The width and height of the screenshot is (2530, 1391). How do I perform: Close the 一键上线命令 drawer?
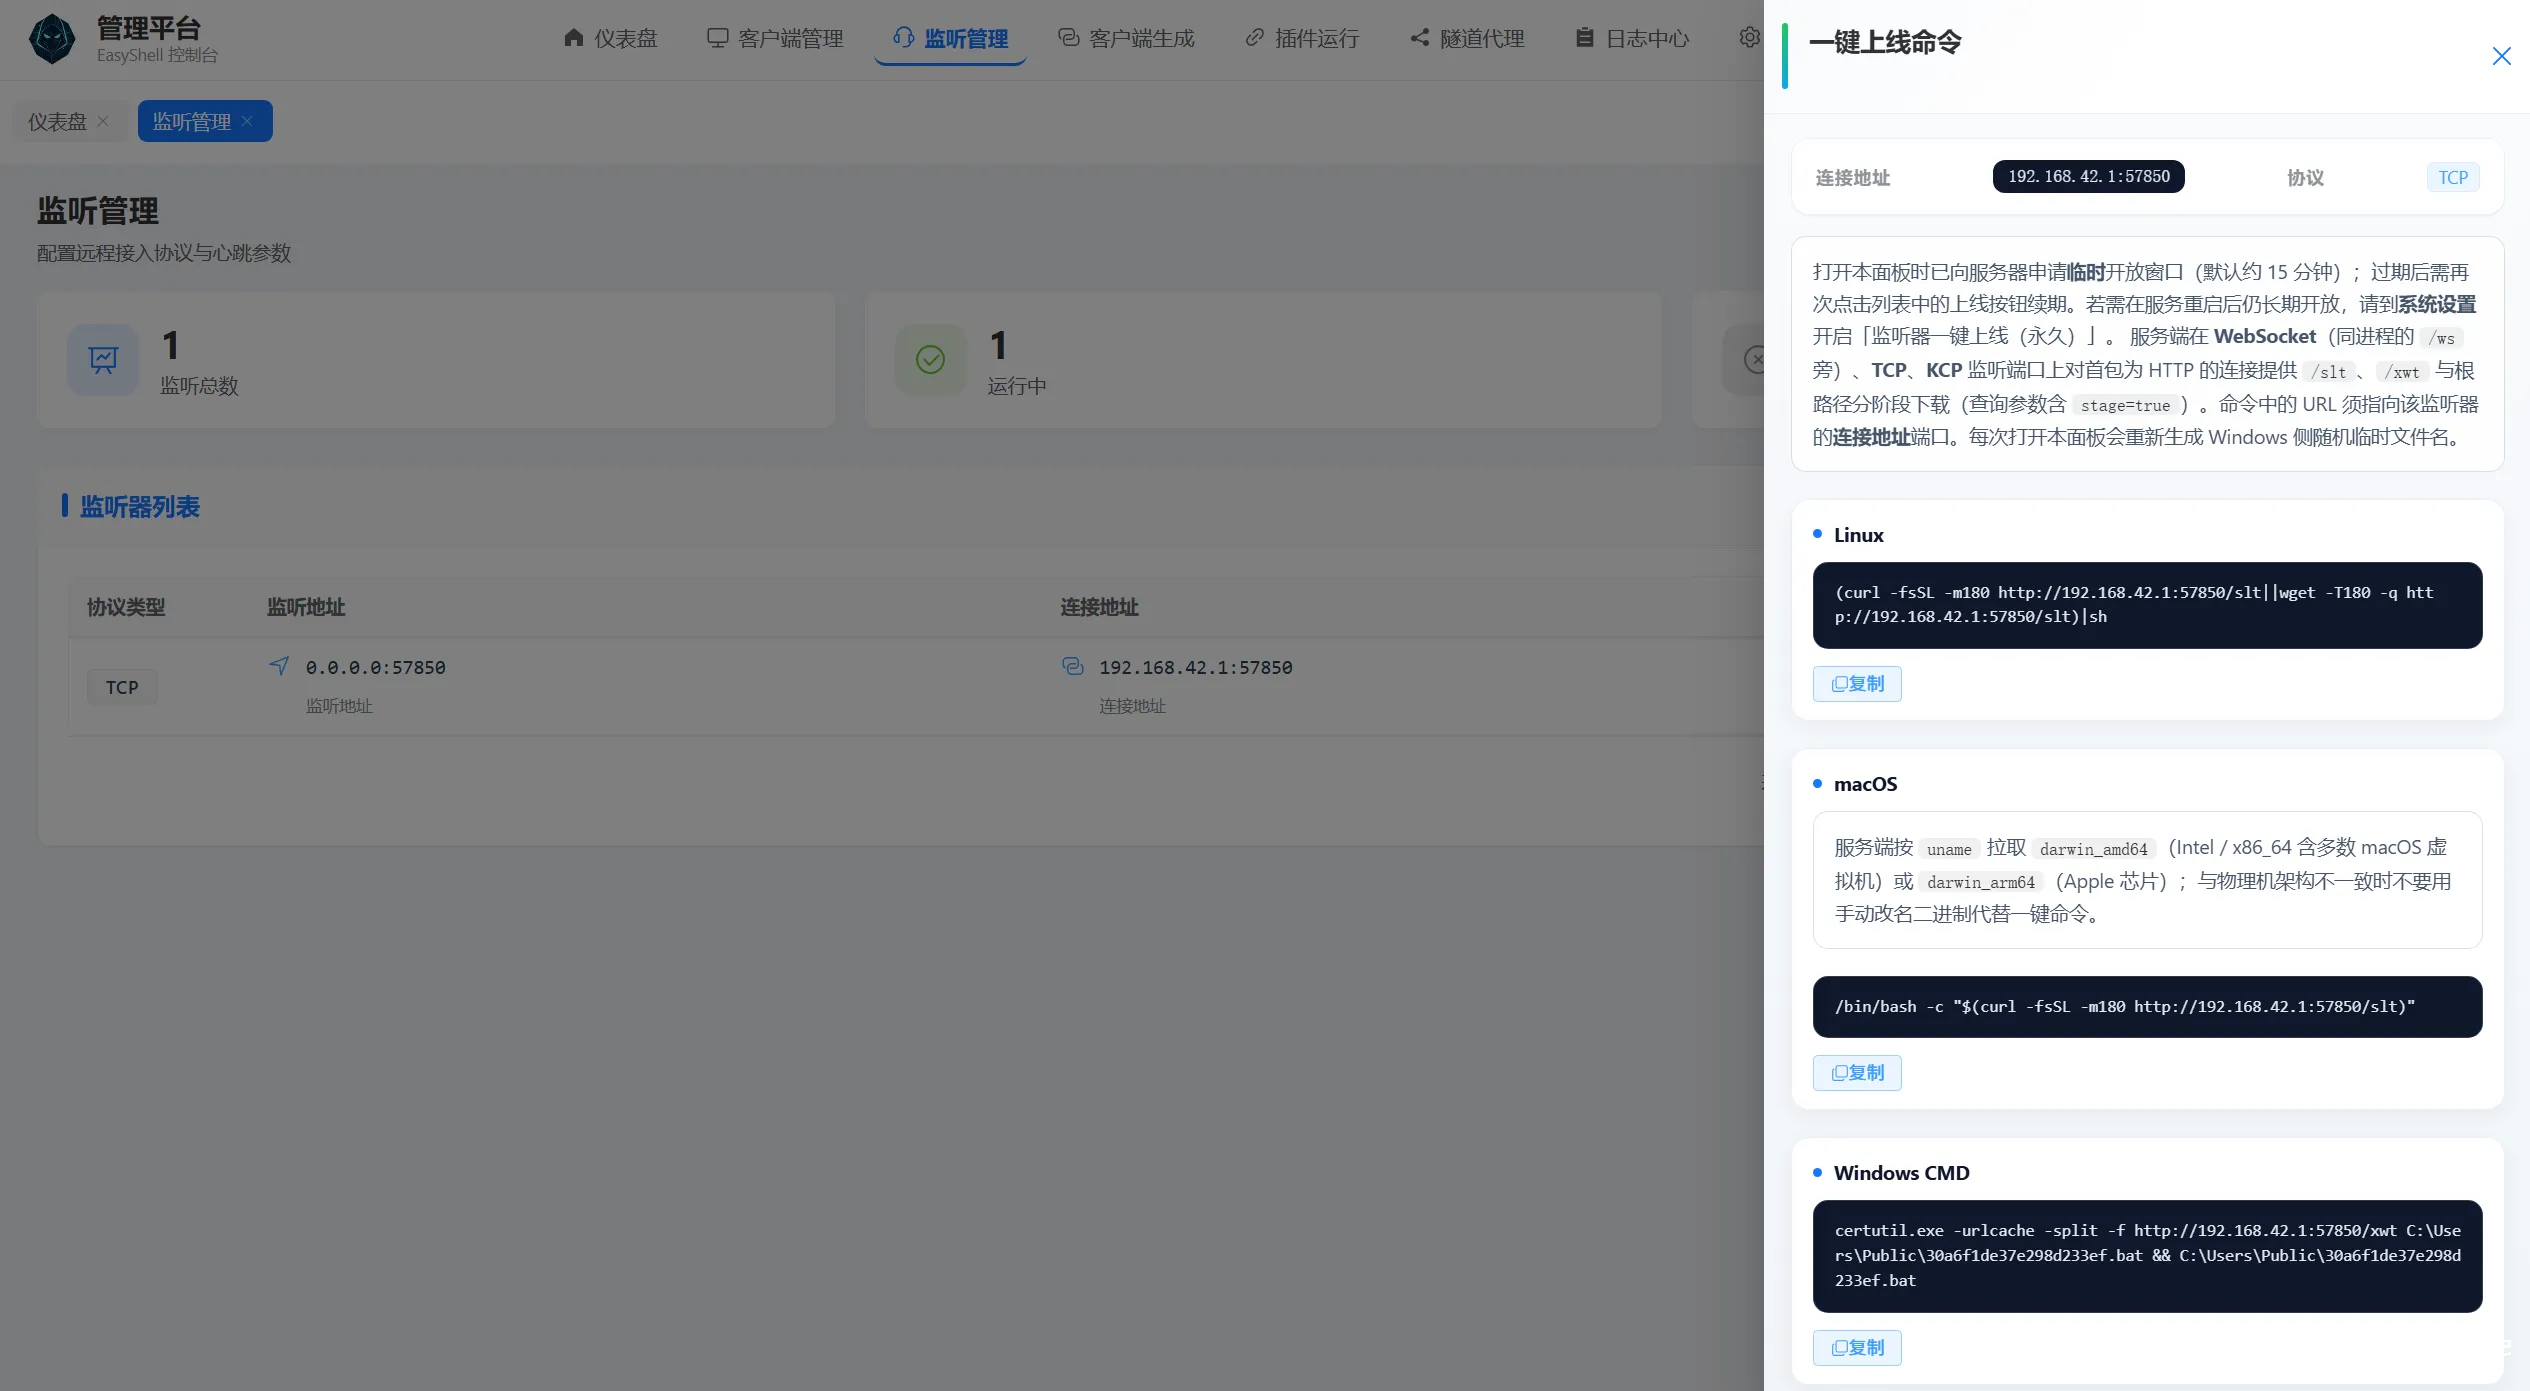[x=2501, y=56]
